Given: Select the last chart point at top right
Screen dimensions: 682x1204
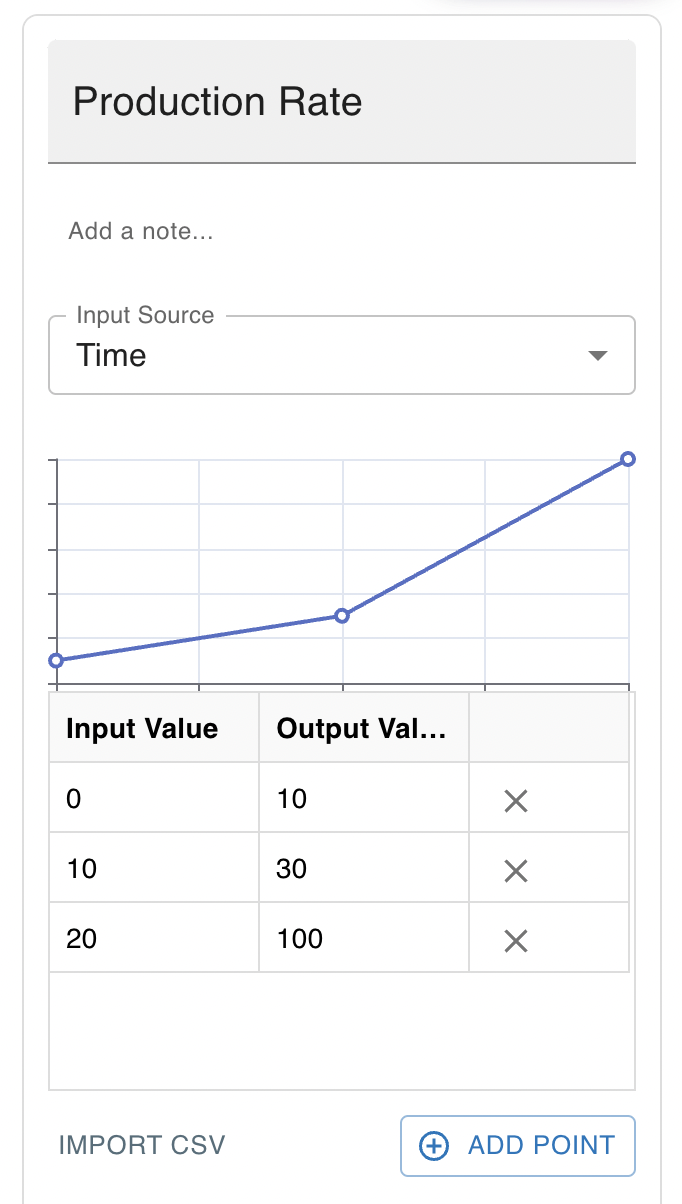Looking at the screenshot, I should pos(628,459).
